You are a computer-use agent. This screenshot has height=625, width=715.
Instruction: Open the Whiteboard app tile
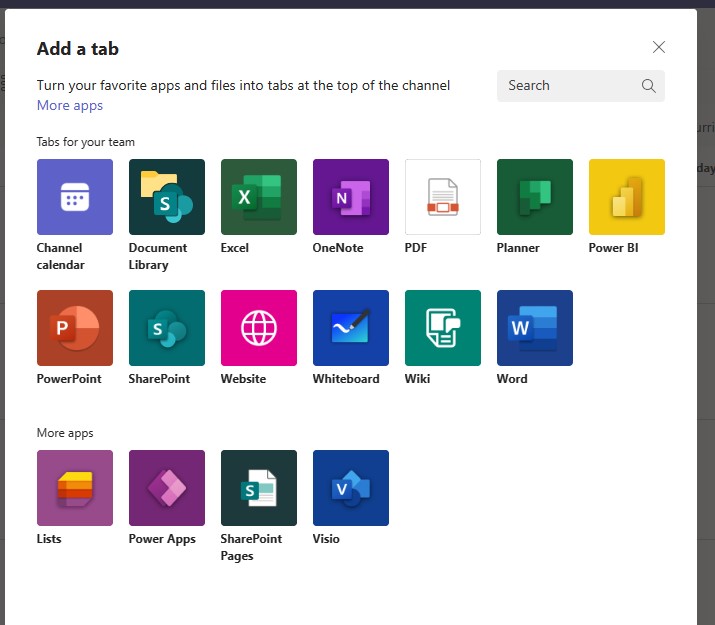pyautogui.click(x=351, y=328)
